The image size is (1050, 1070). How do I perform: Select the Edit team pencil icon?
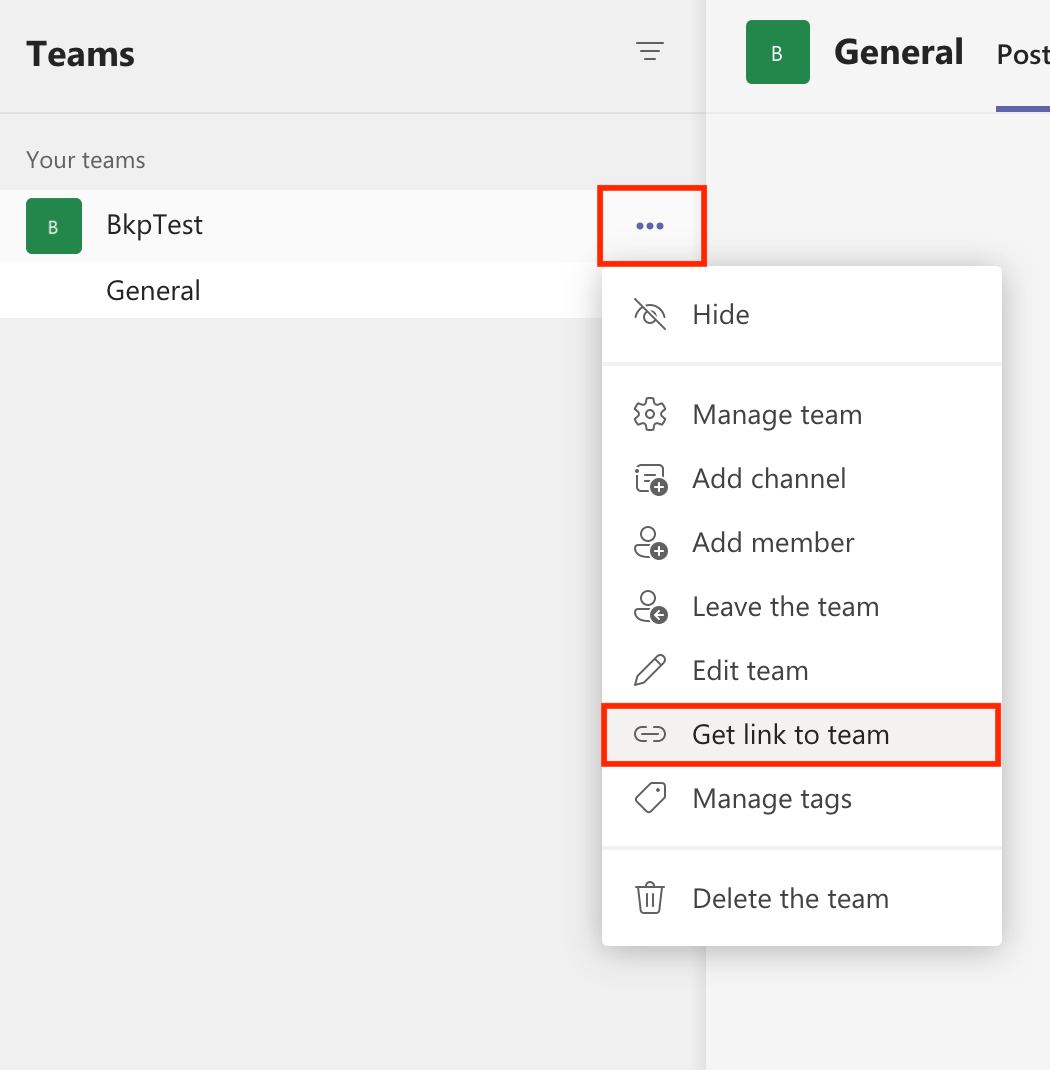coord(650,670)
